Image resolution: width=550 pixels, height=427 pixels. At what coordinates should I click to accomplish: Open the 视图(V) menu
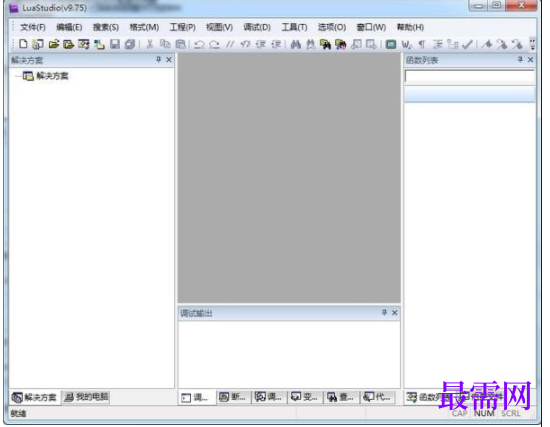pos(219,27)
